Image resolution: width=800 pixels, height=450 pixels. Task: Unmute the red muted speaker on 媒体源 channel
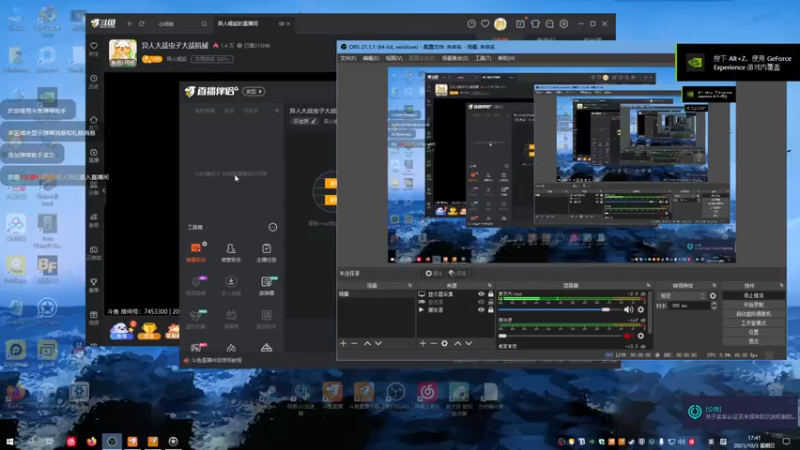(x=629, y=336)
